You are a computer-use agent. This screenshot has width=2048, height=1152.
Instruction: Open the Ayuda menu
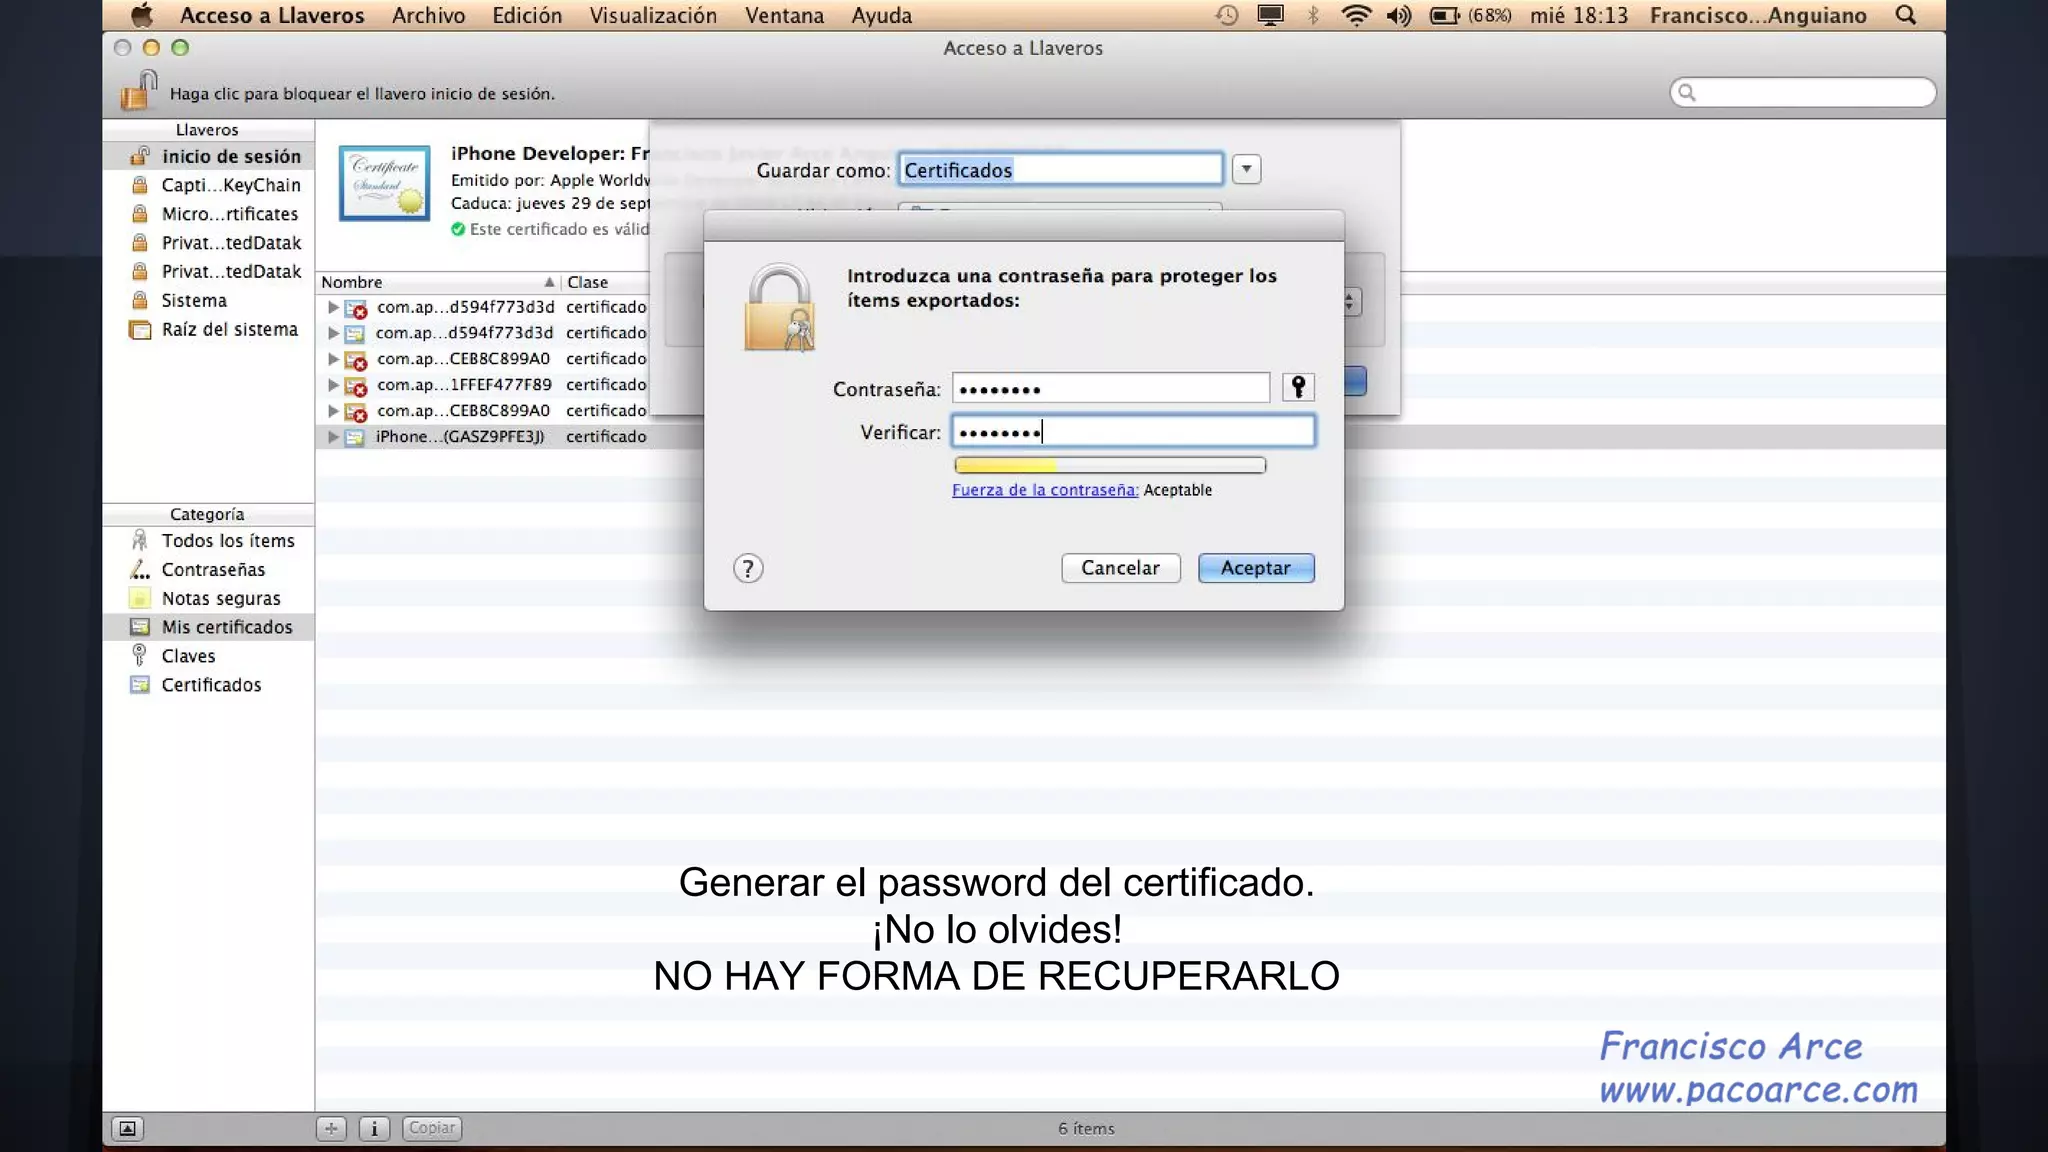tap(881, 15)
